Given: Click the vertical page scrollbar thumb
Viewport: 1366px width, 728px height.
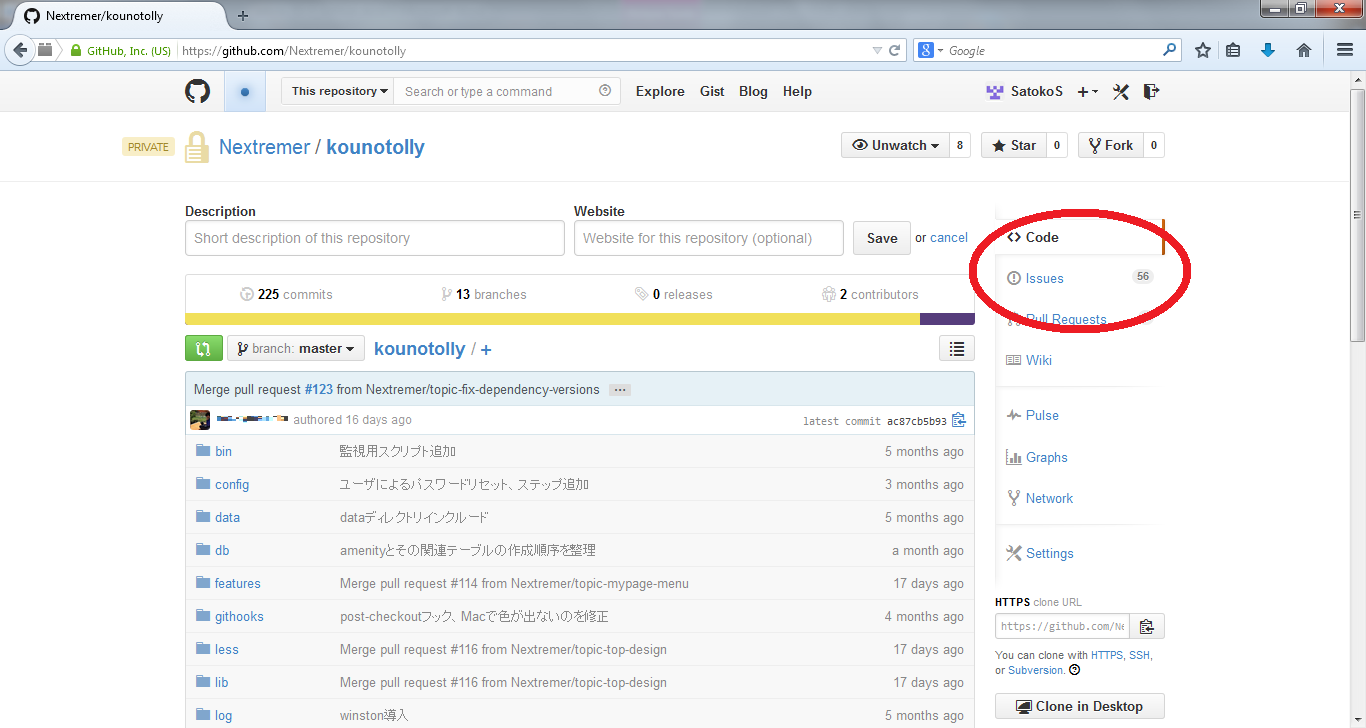Looking at the screenshot, I should [x=1357, y=215].
